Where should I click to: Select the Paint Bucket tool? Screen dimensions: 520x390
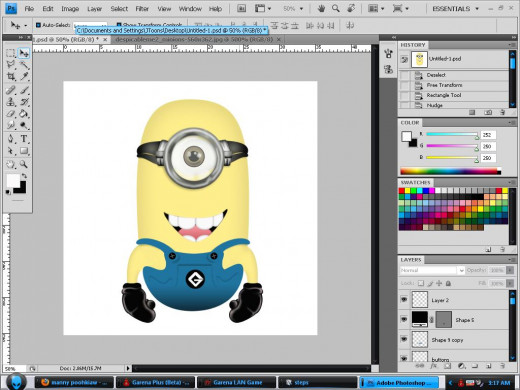point(24,114)
